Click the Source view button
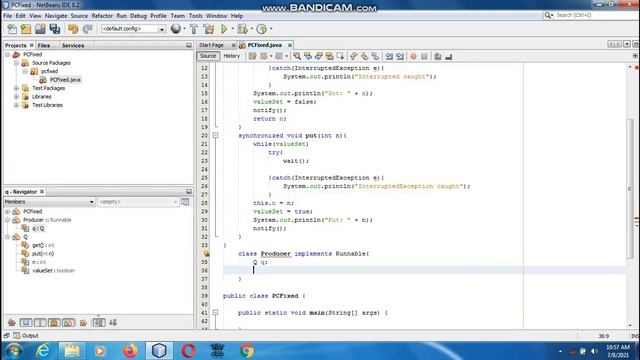Image resolution: width=640 pixels, height=360 pixels. point(208,56)
